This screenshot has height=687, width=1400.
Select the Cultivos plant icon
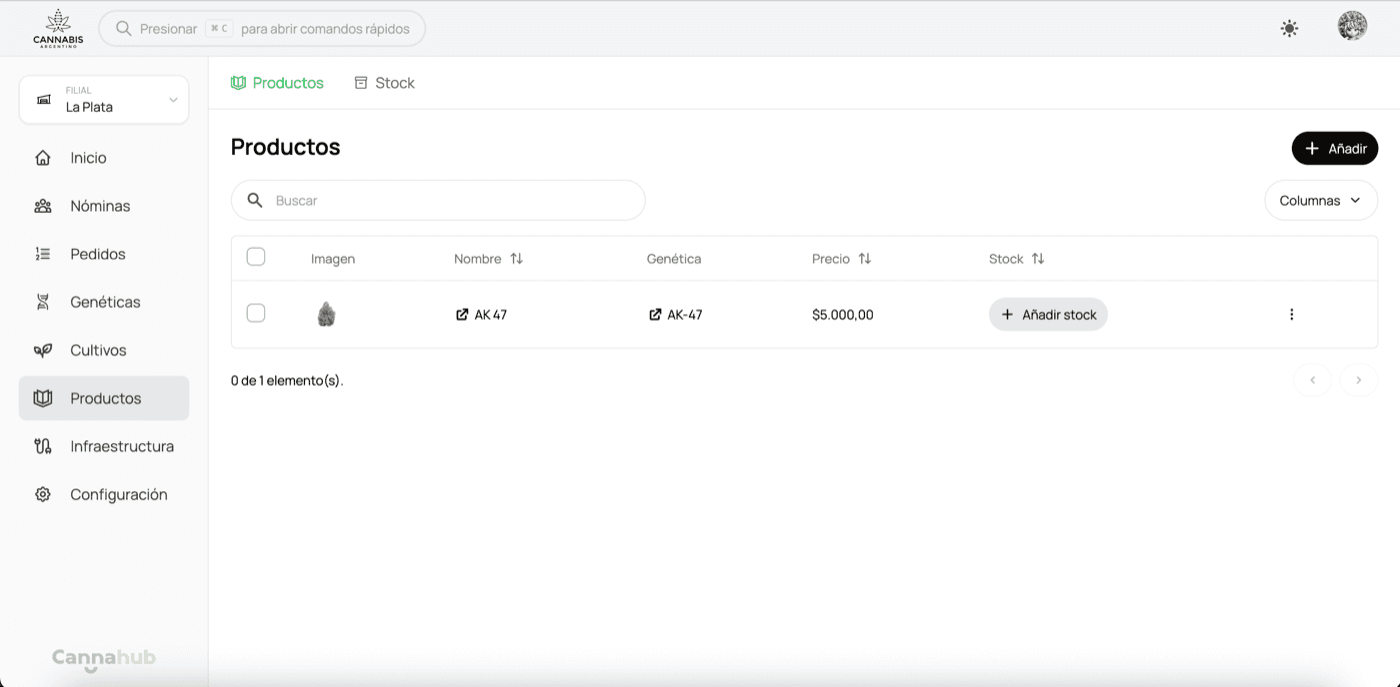pyautogui.click(x=42, y=349)
